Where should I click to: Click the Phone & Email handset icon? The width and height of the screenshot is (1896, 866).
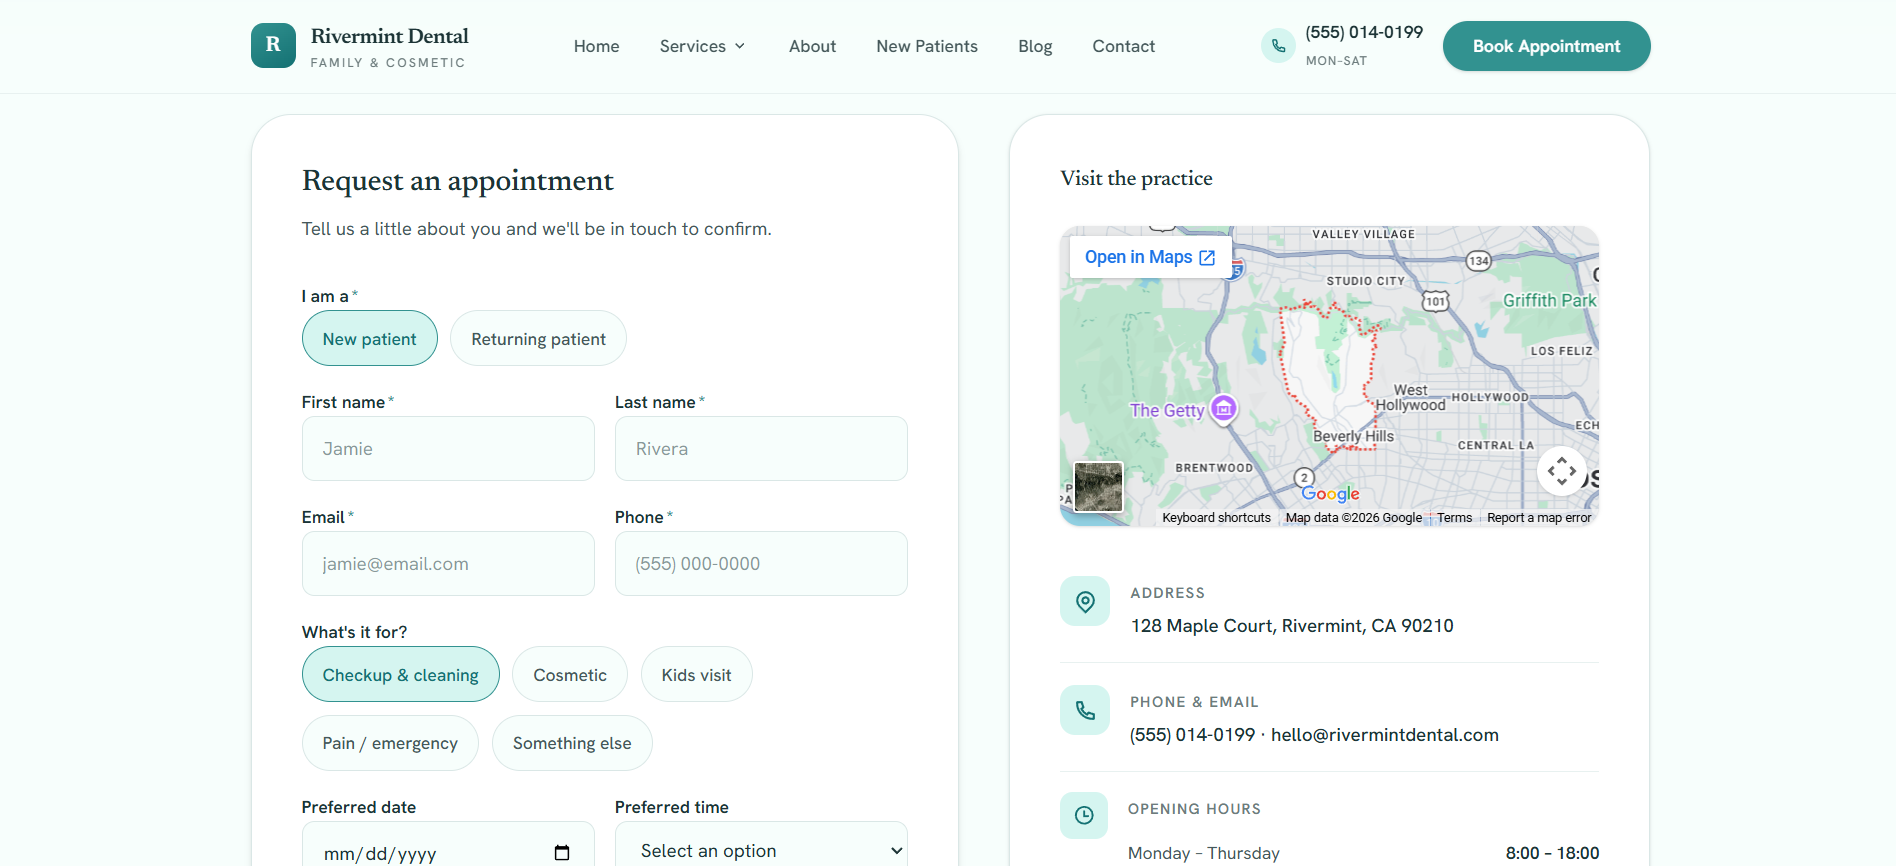(x=1085, y=710)
